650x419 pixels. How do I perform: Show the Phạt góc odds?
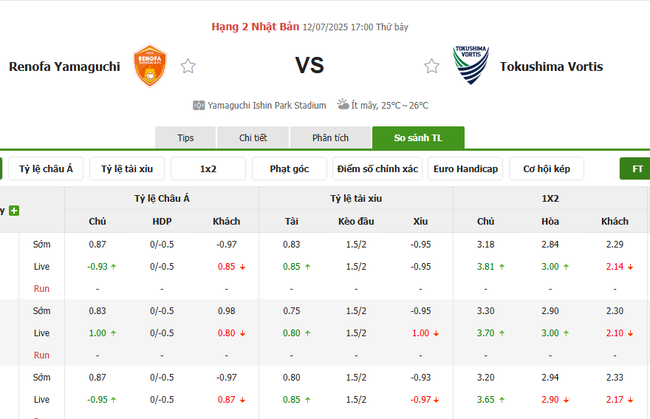click(x=289, y=169)
